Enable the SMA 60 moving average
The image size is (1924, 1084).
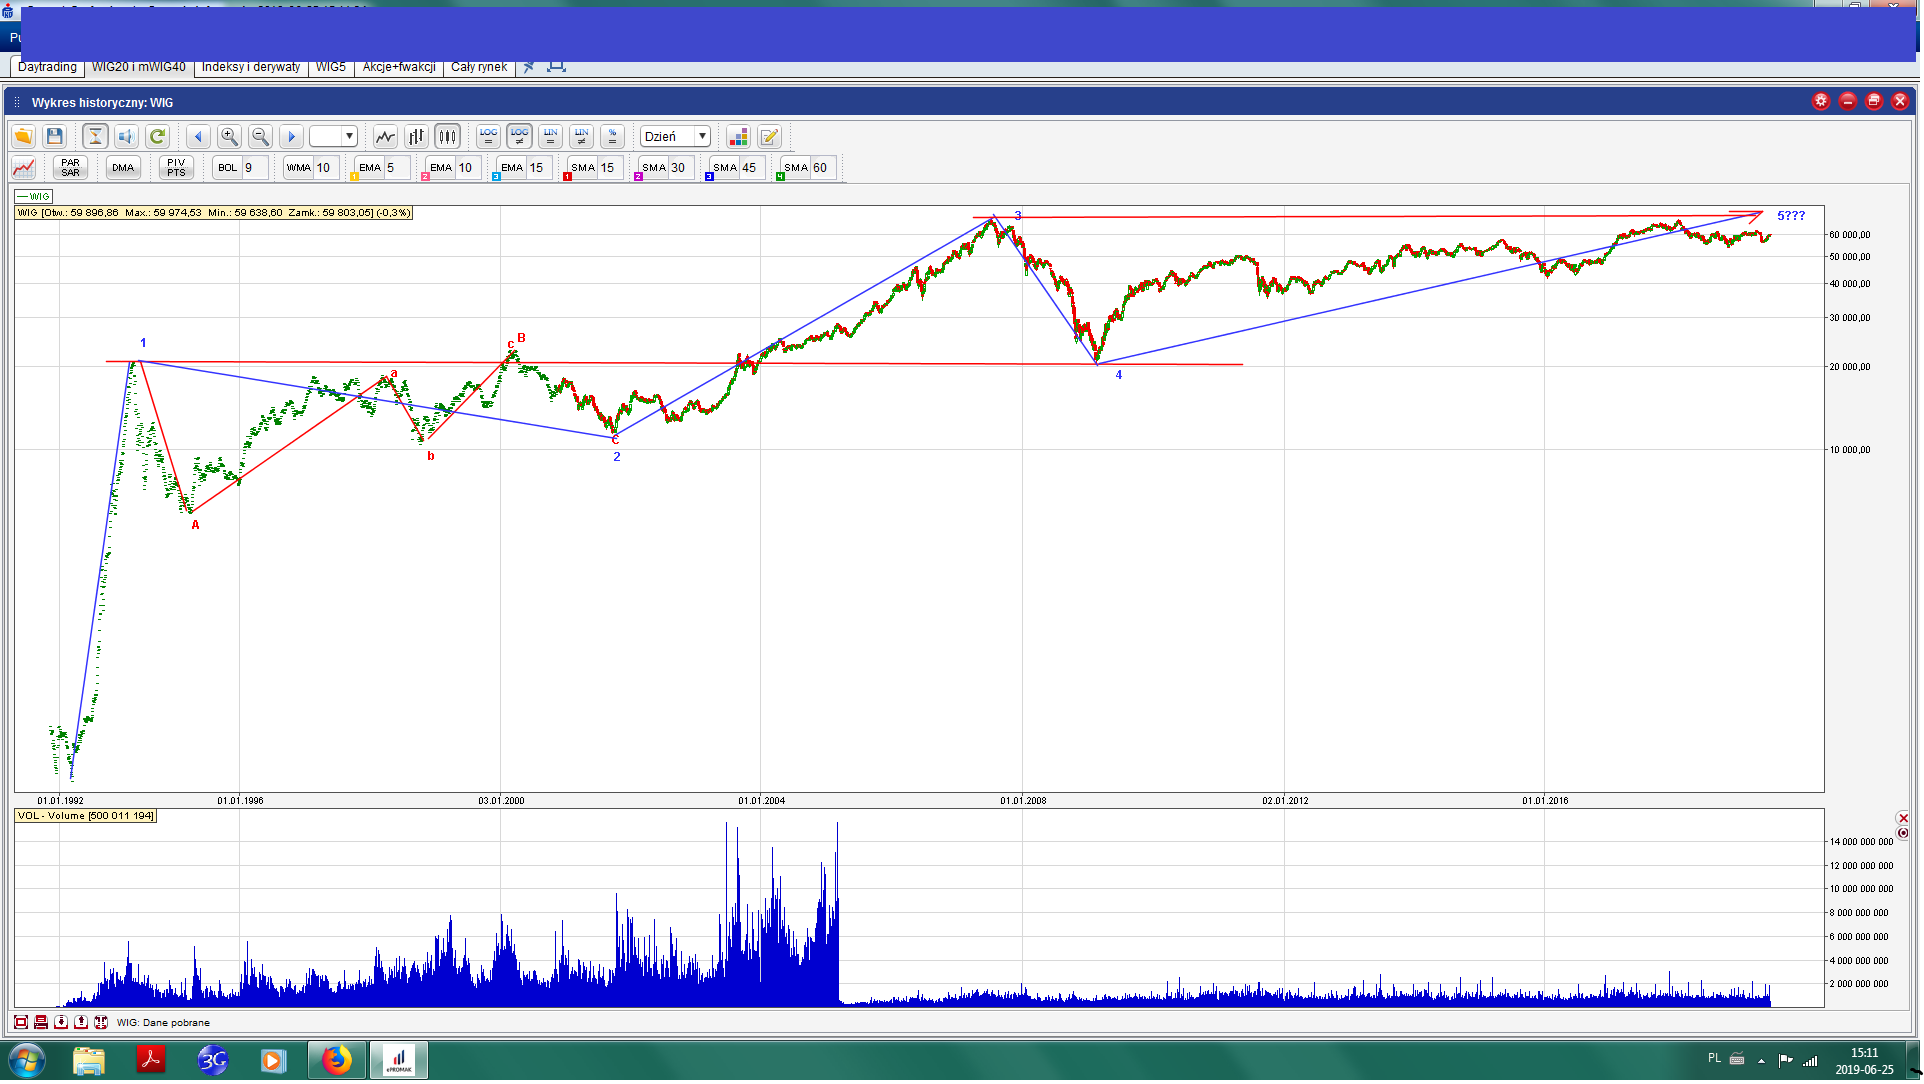click(x=797, y=168)
